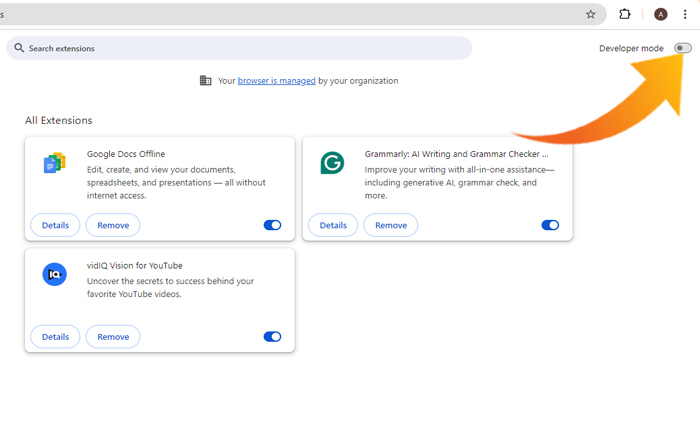This screenshot has width=700, height=430.
Task: Click the vidIQ Vision extension icon
Action: [x=55, y=274]
